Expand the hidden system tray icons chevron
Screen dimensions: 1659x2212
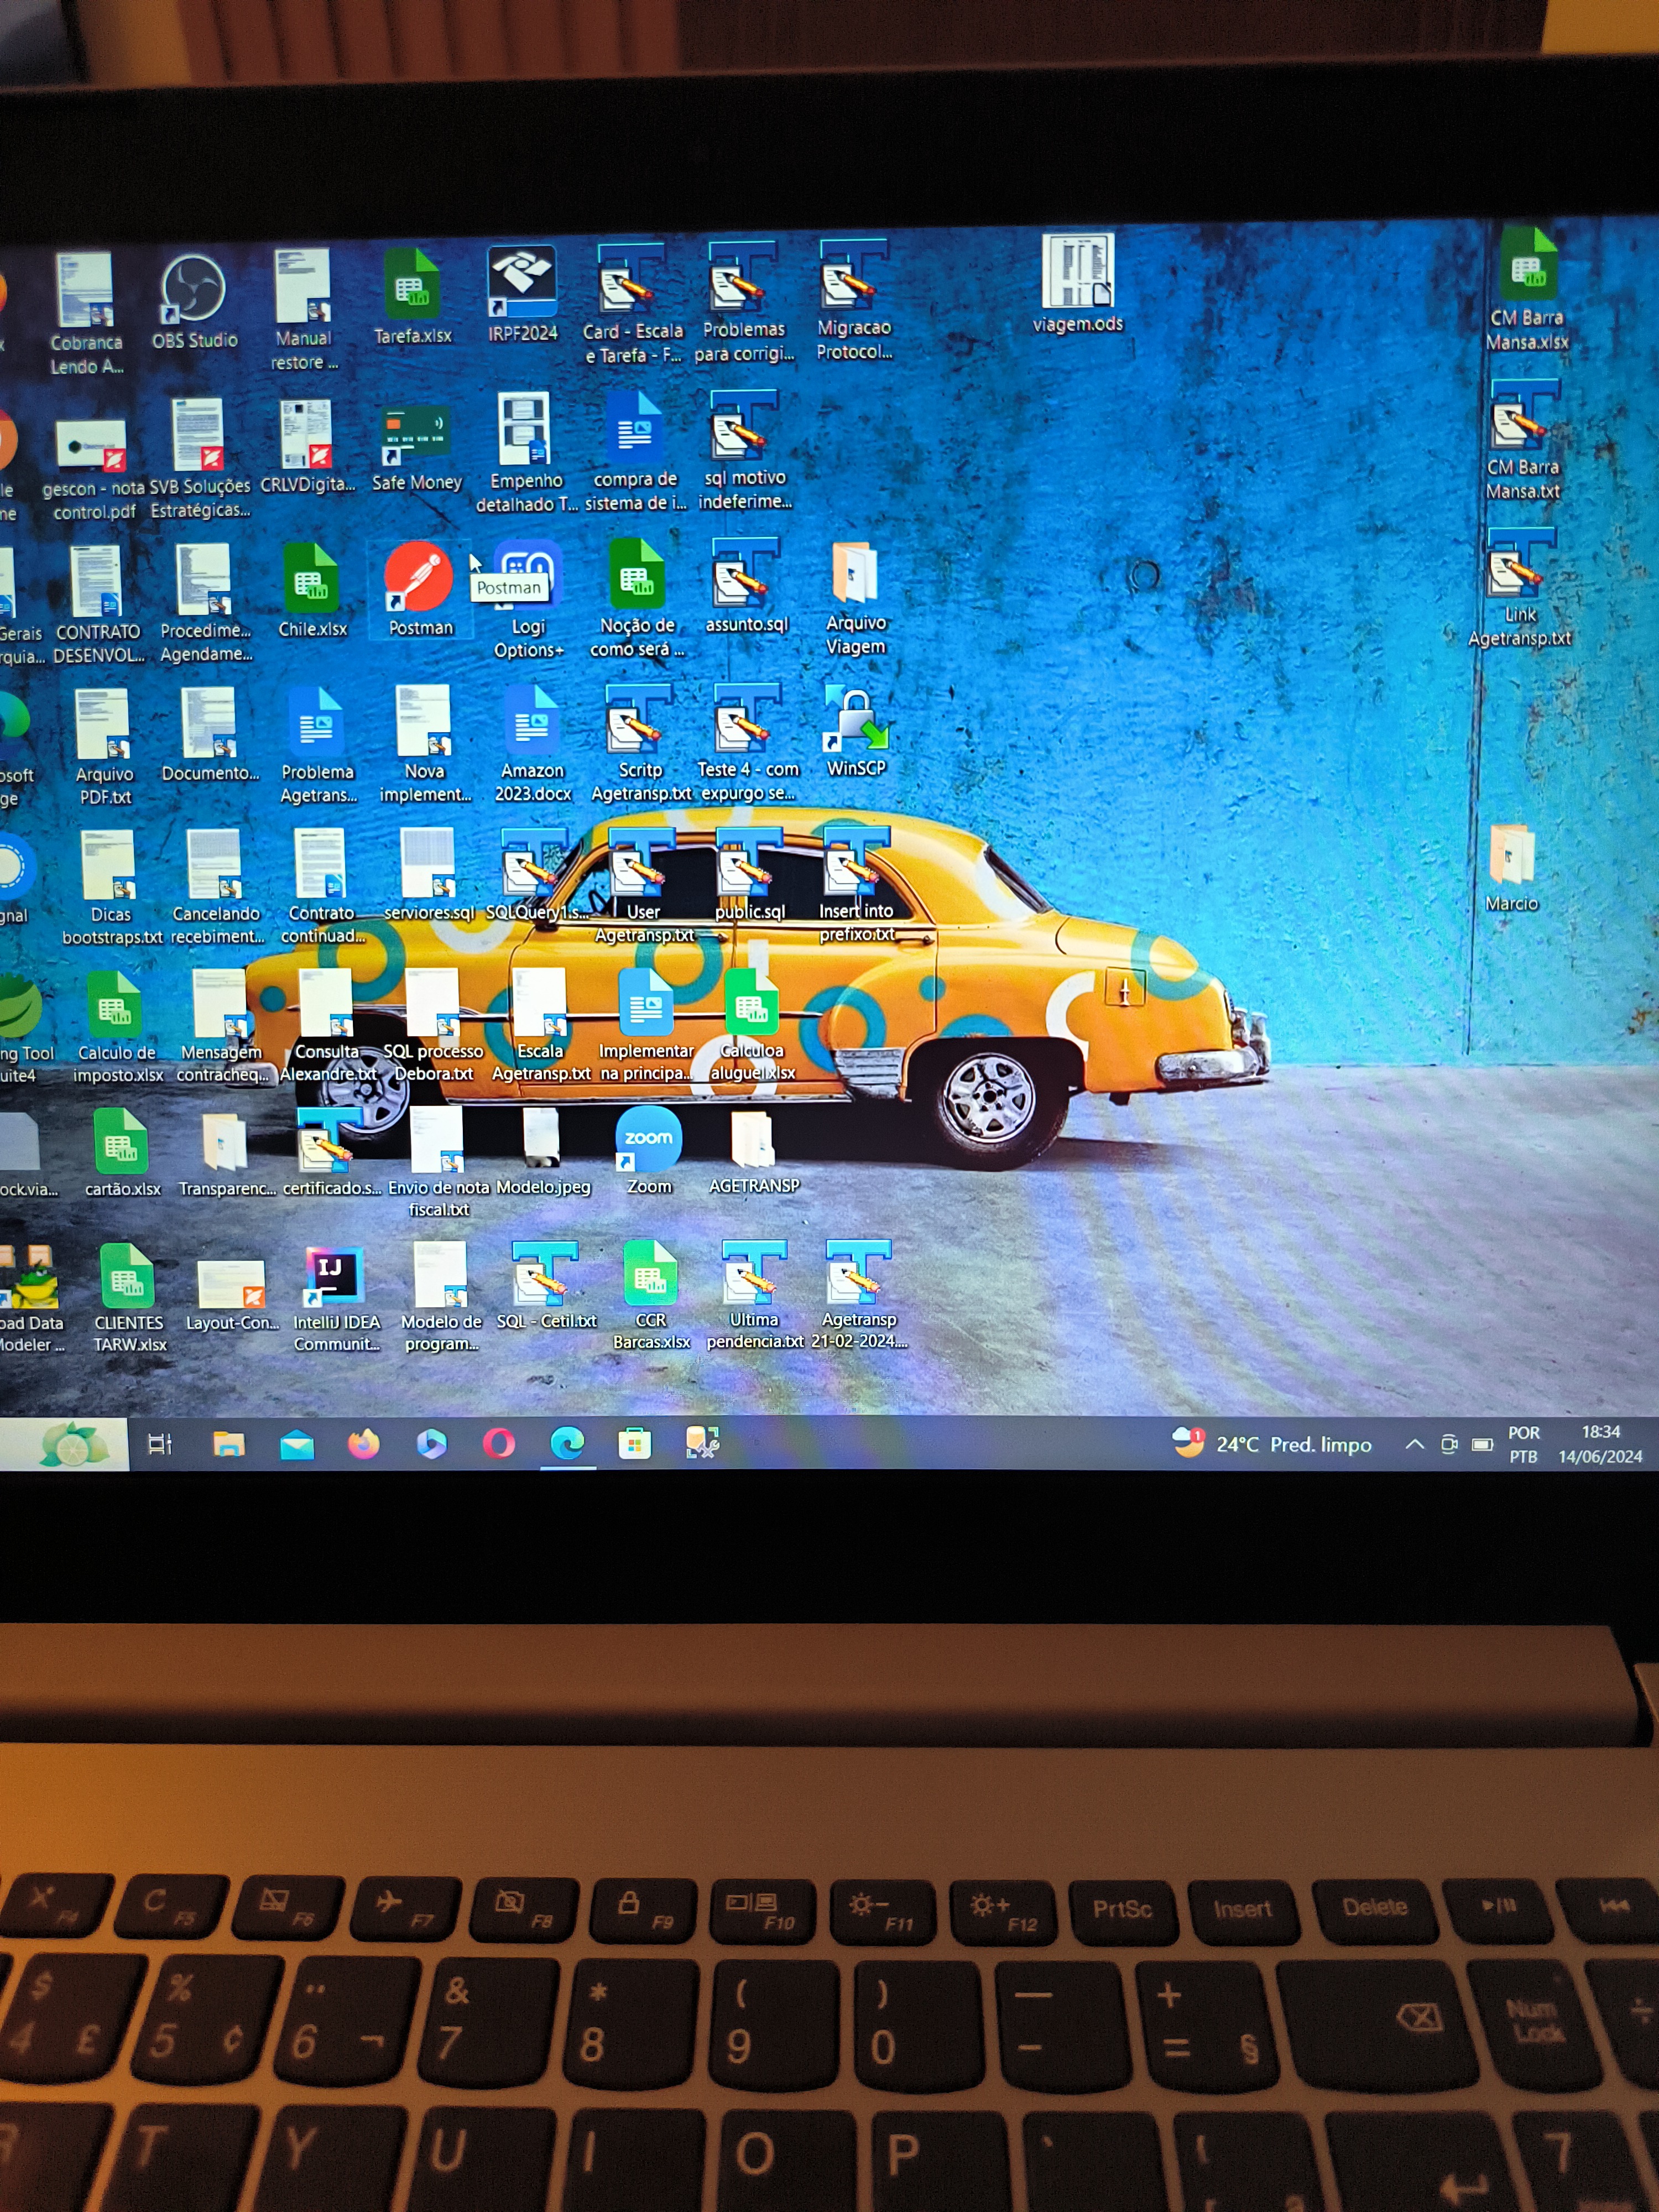[1414, 1445]
